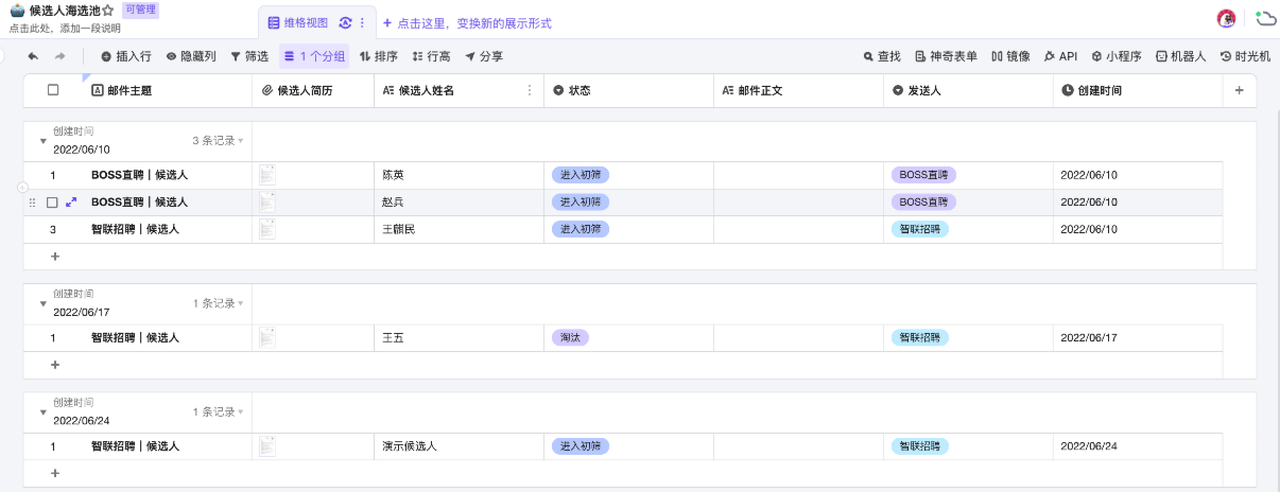Image resolution: width=1280 pixels, height=492 pixels.
Task: Click the add new view link
Action: (x=467, y=23)
